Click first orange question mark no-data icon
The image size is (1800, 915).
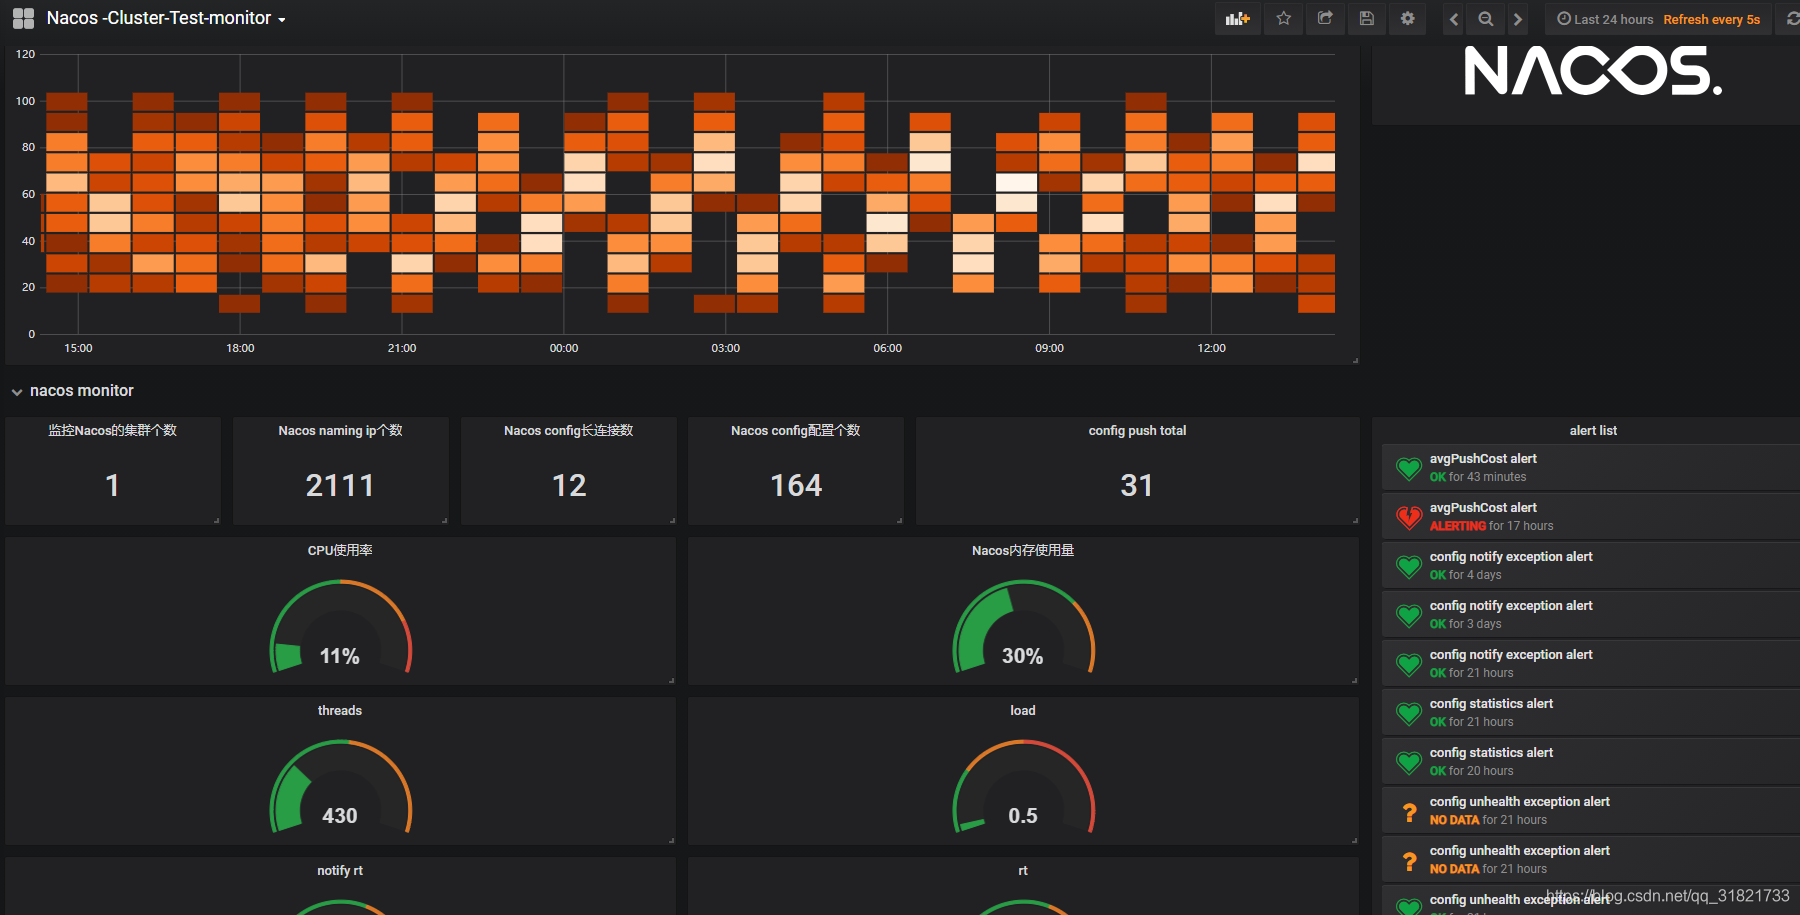coord(1409,812)
